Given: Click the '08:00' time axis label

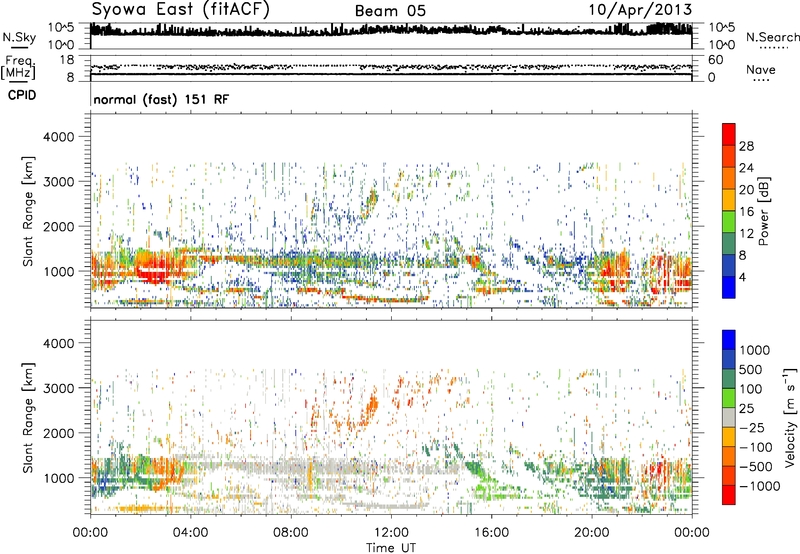Looking at the screenshot, I should (291, 533).
